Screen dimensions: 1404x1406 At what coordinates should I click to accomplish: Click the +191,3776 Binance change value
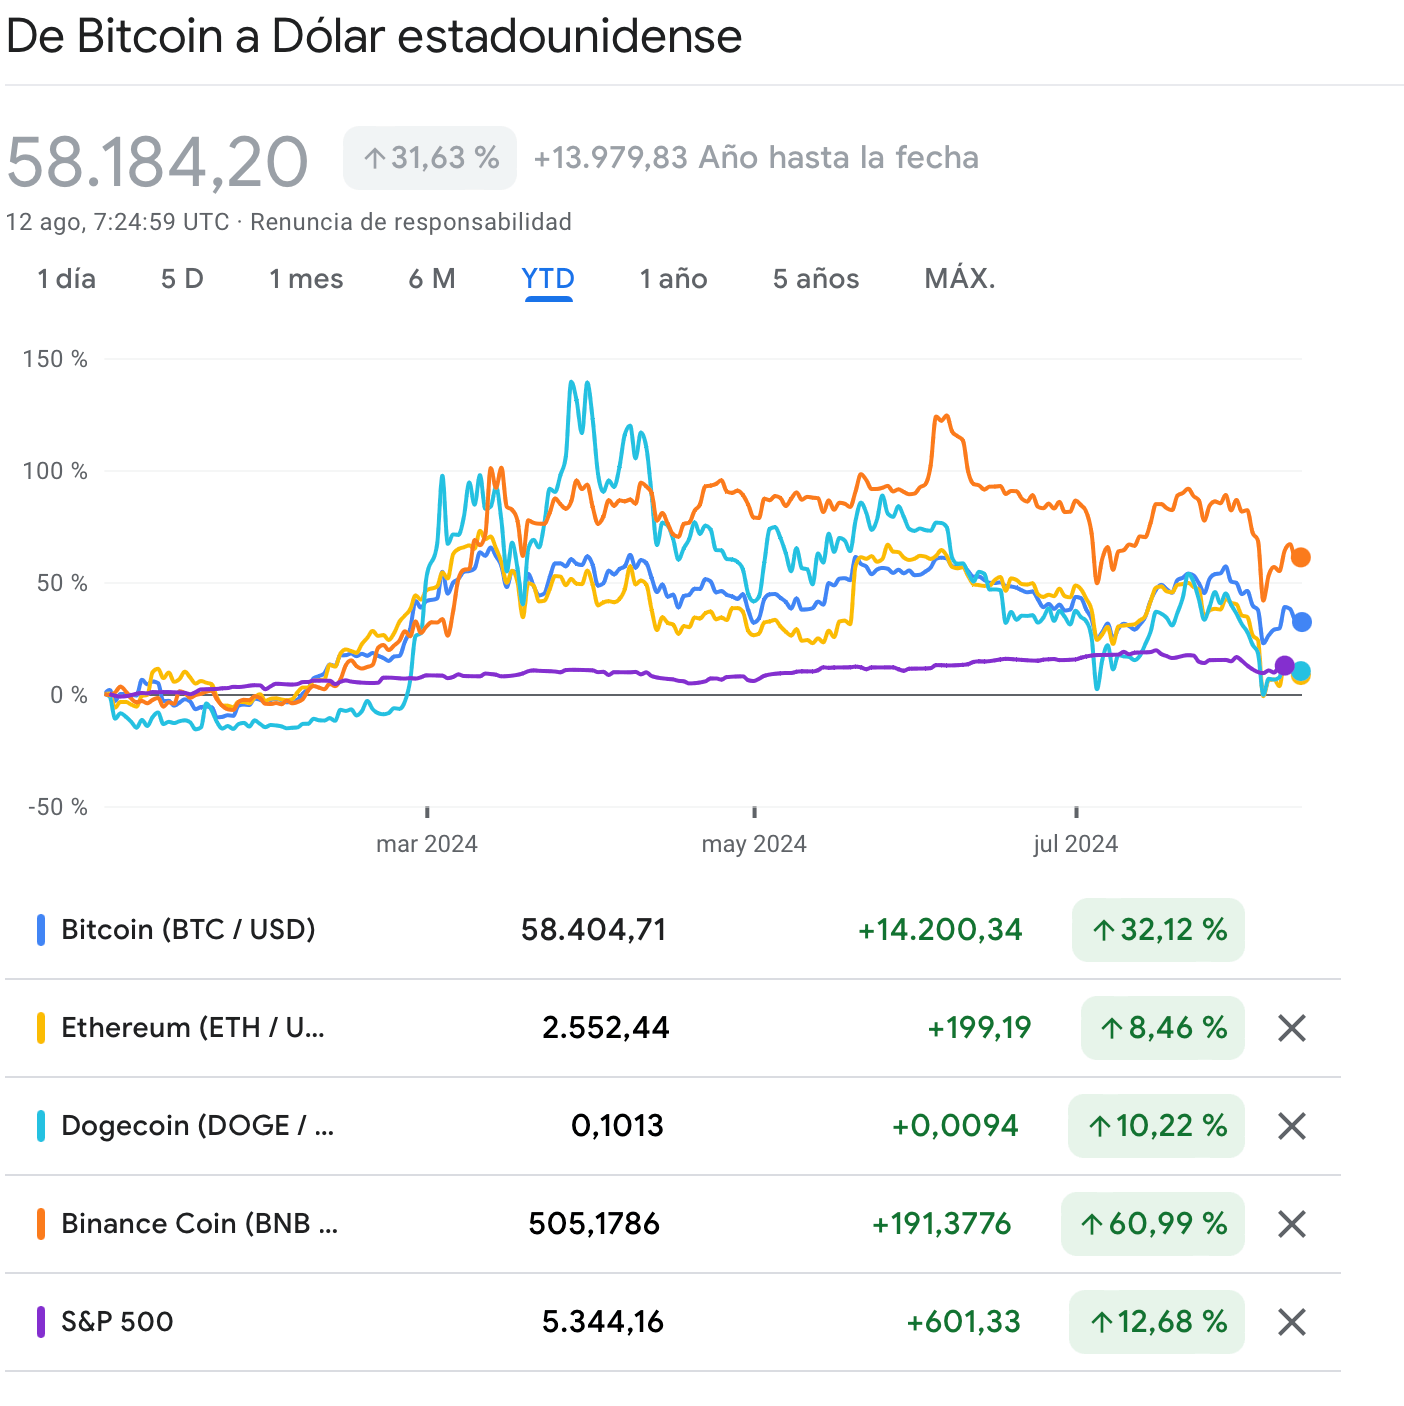click(x=942, y=1224)
